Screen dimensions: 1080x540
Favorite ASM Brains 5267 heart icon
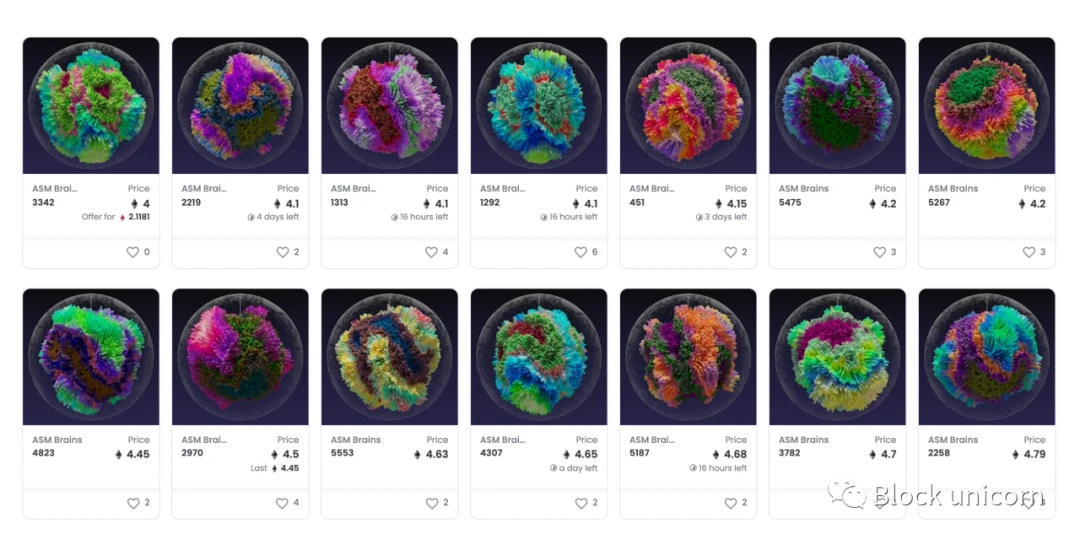pyautogui.click(x=1028, y=252)
